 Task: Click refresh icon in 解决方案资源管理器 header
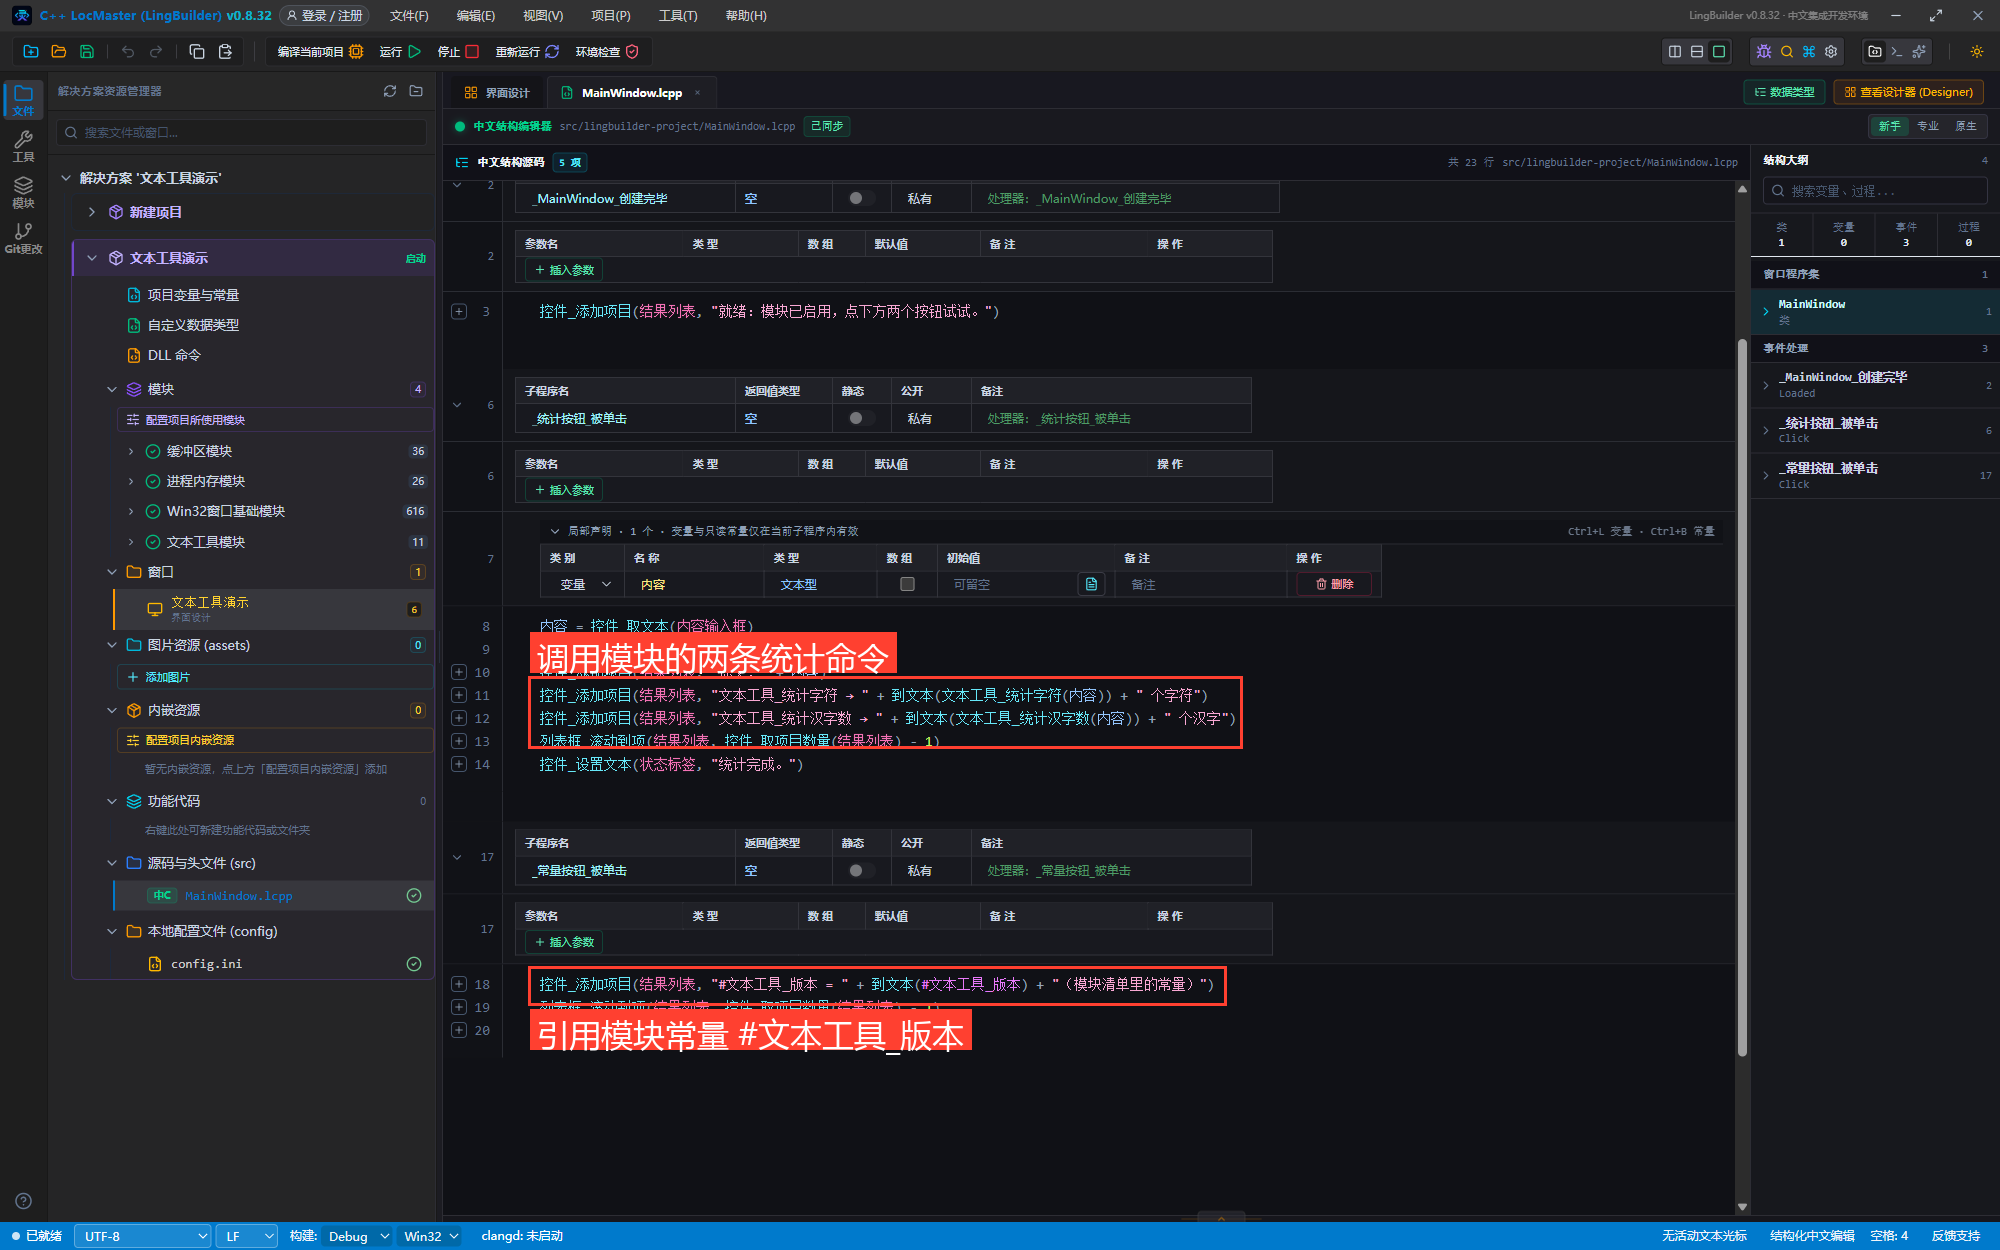click(x=390, y=91)
